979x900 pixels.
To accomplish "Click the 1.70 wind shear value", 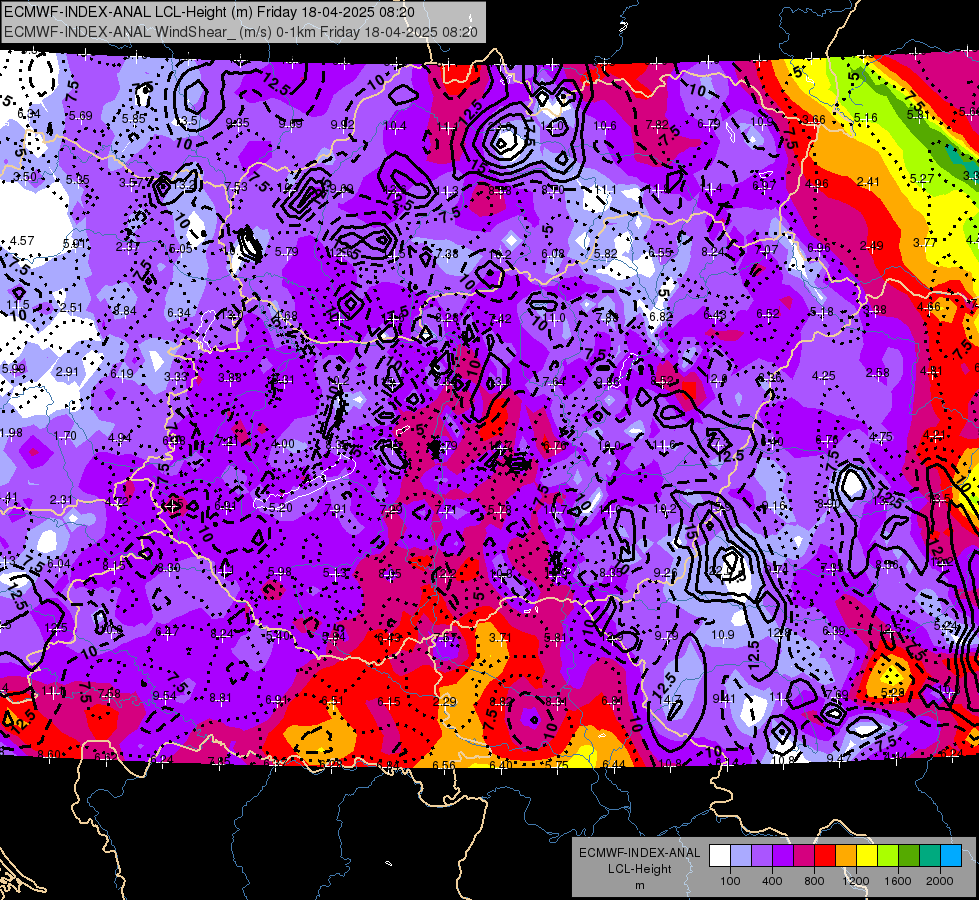I will click(65, 436).
